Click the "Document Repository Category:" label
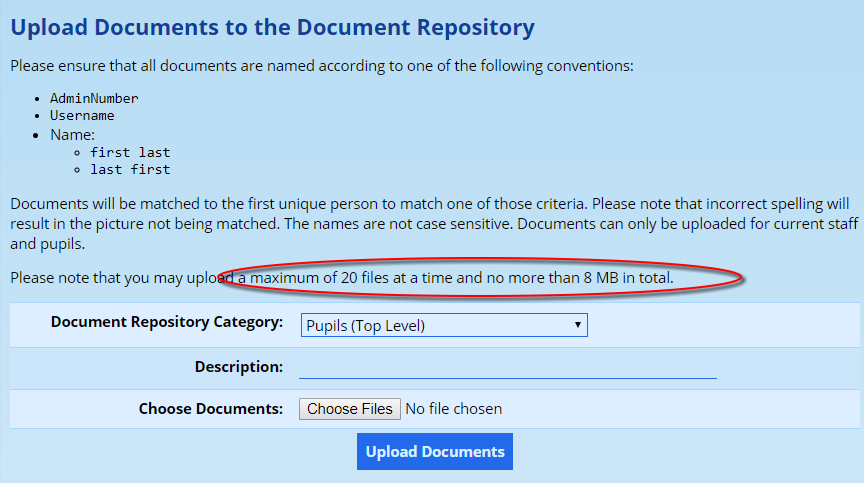The width and height of the screenshot is (864, 483). pyautogui.click(x=167, y=322)
